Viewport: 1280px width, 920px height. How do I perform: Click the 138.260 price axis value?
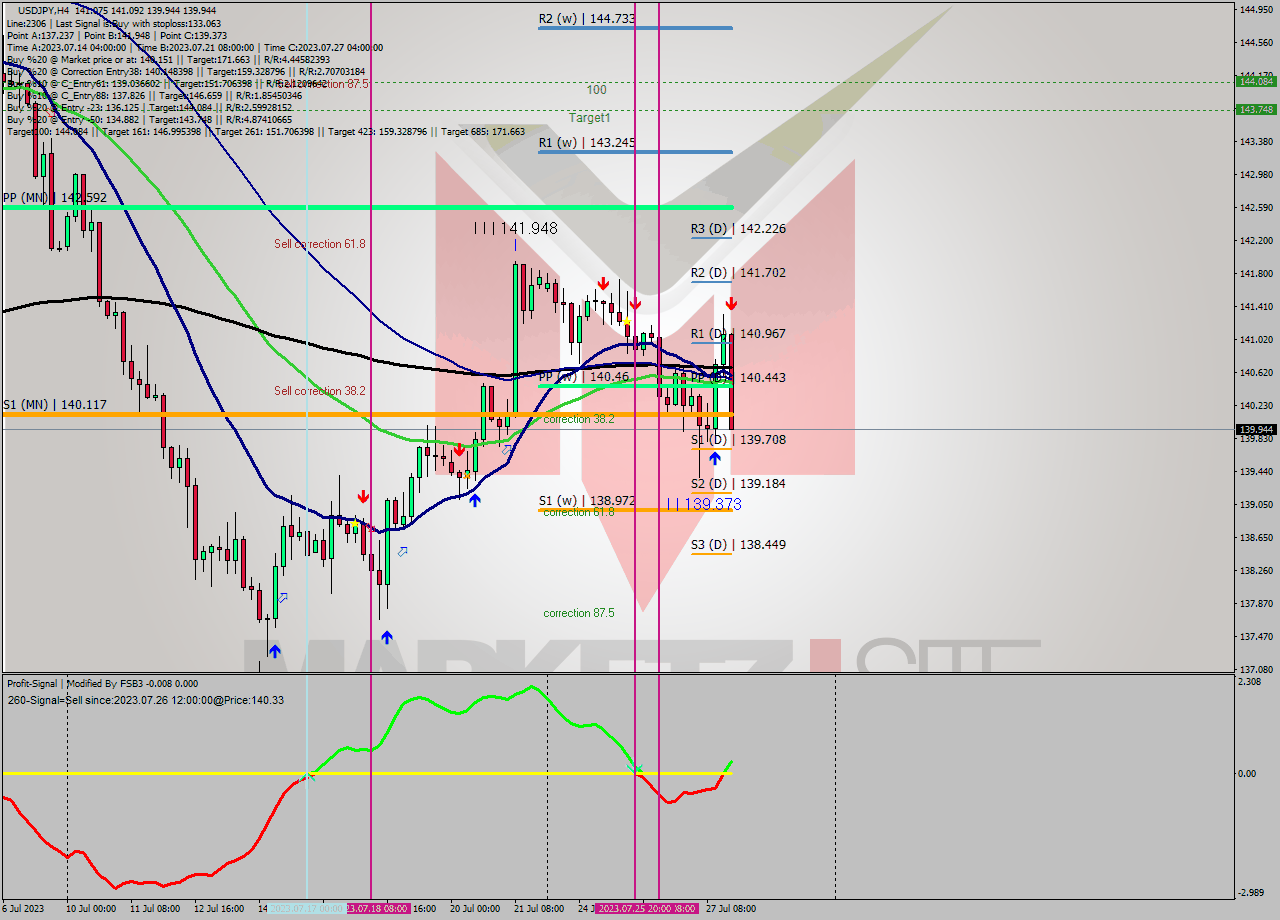[1256, 571]
